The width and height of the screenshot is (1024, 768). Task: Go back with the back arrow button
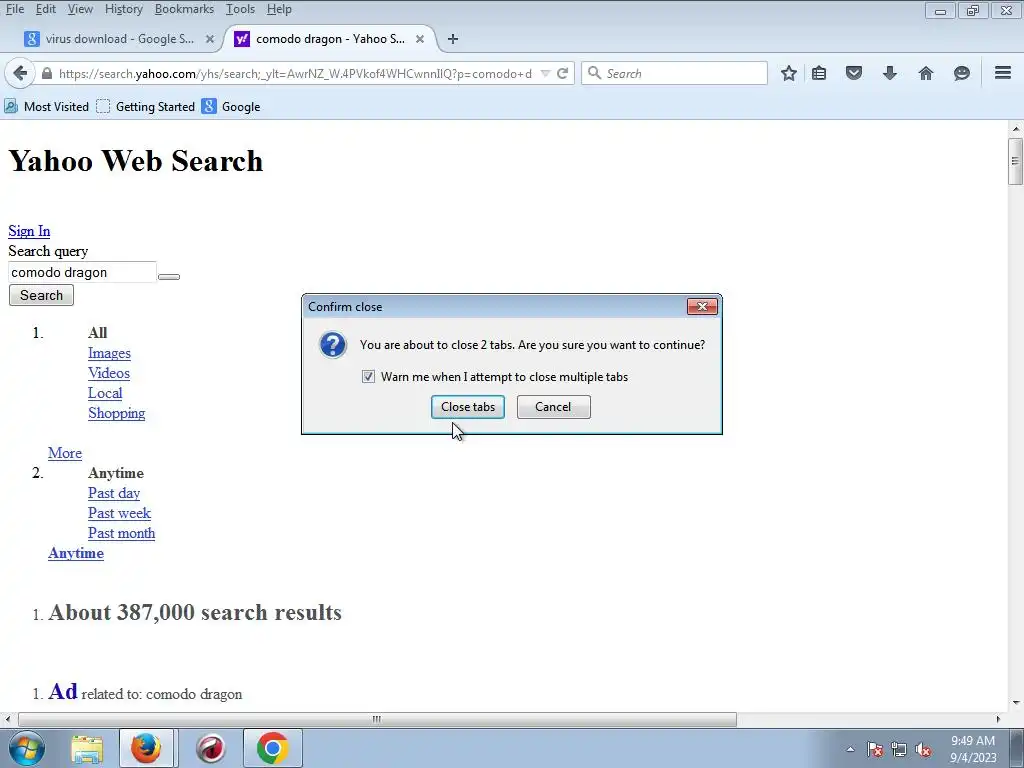click(x=20, y=73)
